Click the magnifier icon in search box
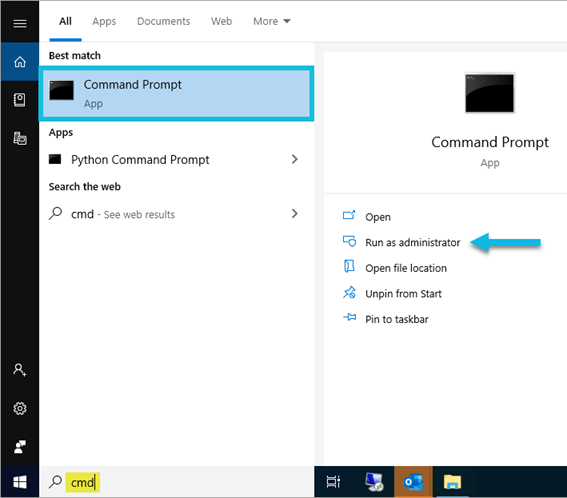 click(55, 482)
